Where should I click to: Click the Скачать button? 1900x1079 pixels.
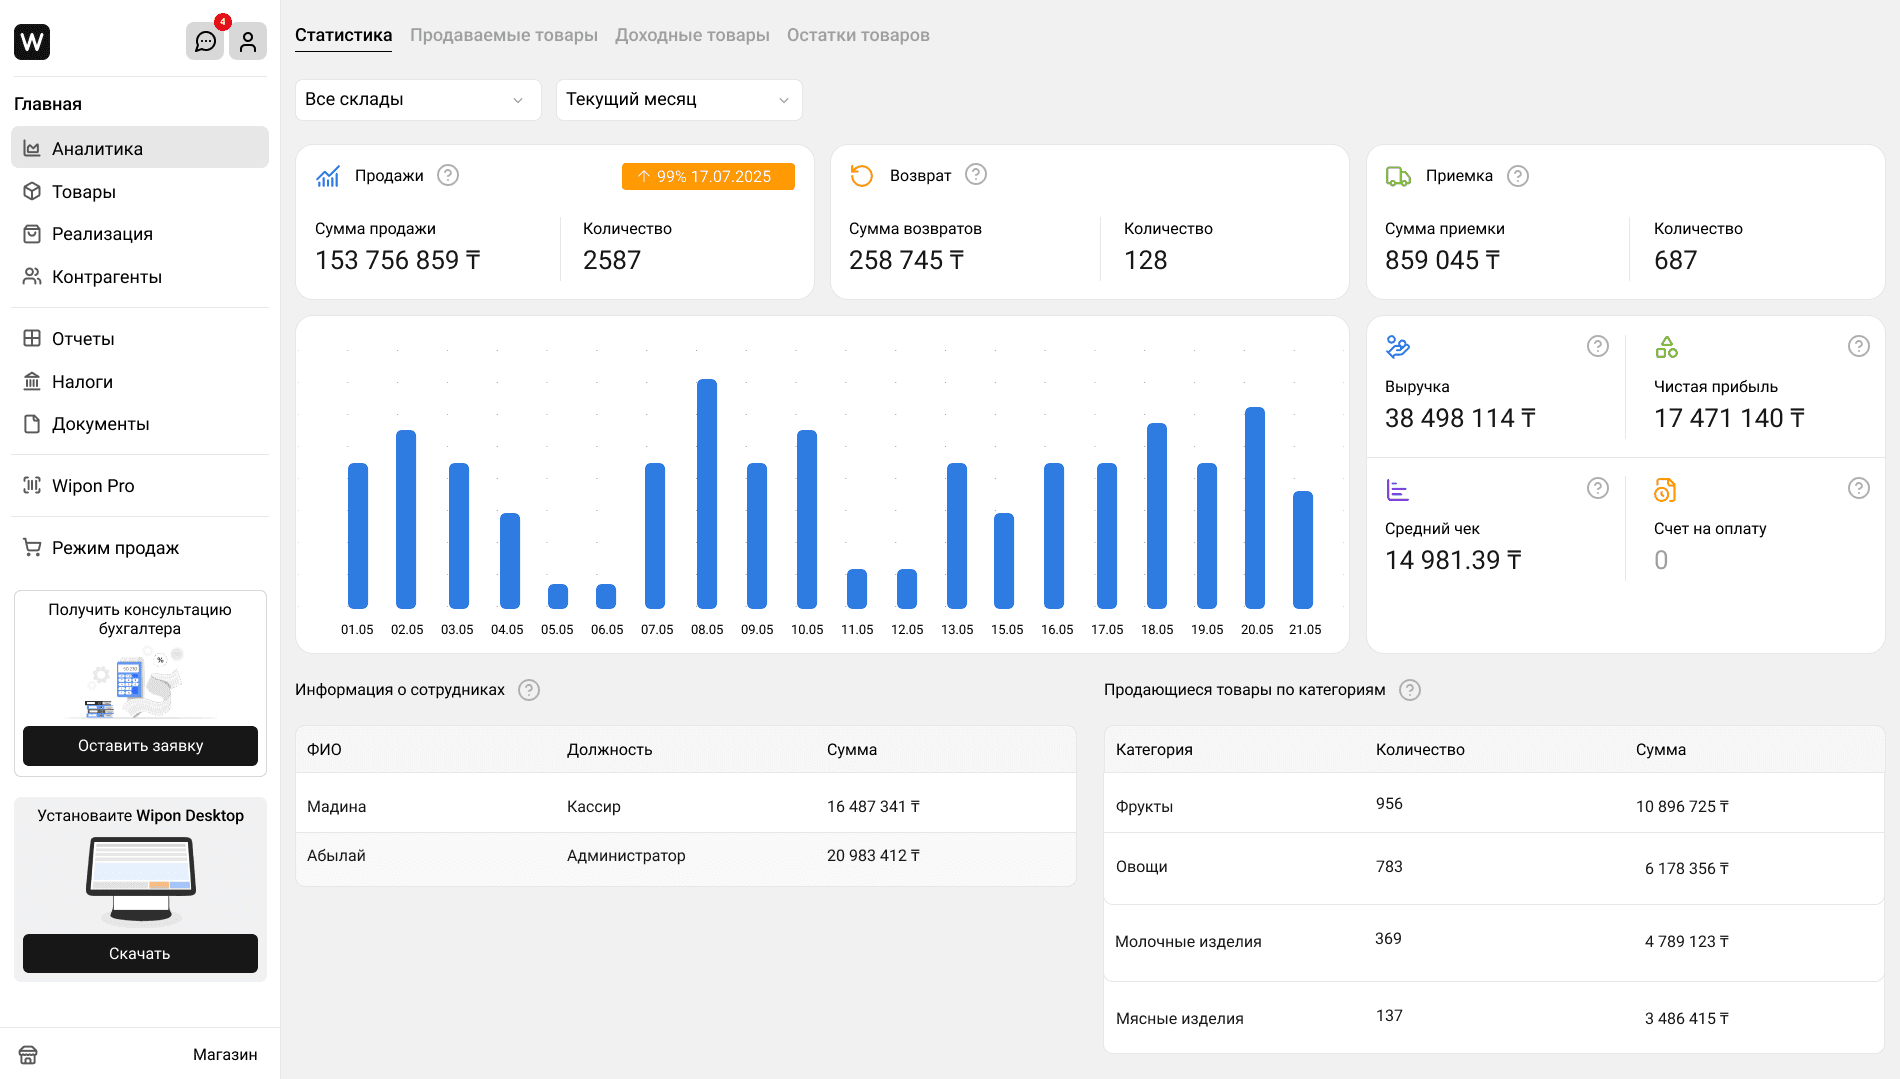tap(140, 953)
